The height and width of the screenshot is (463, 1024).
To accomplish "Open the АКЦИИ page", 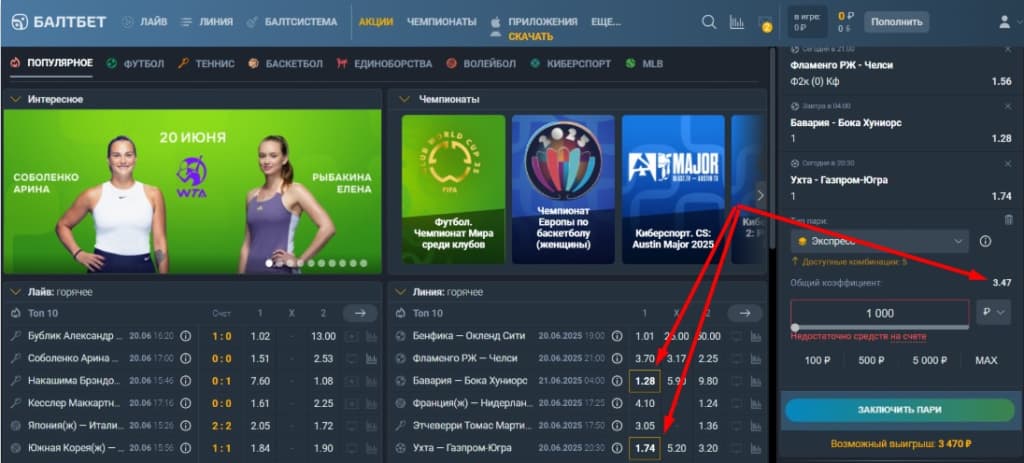I will (376, 22).
